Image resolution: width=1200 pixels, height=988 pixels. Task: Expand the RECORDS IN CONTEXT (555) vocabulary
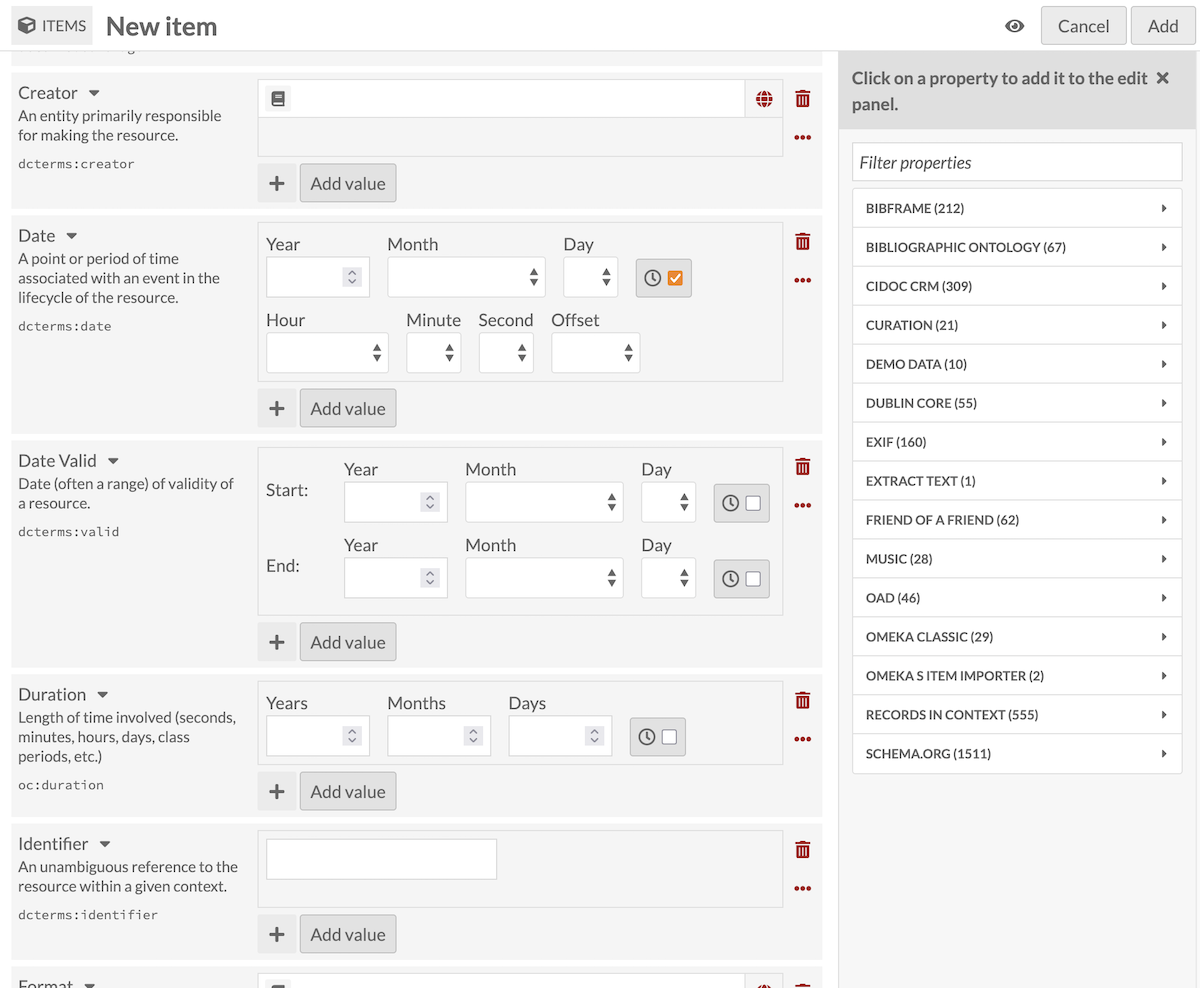coord(1017,715)
